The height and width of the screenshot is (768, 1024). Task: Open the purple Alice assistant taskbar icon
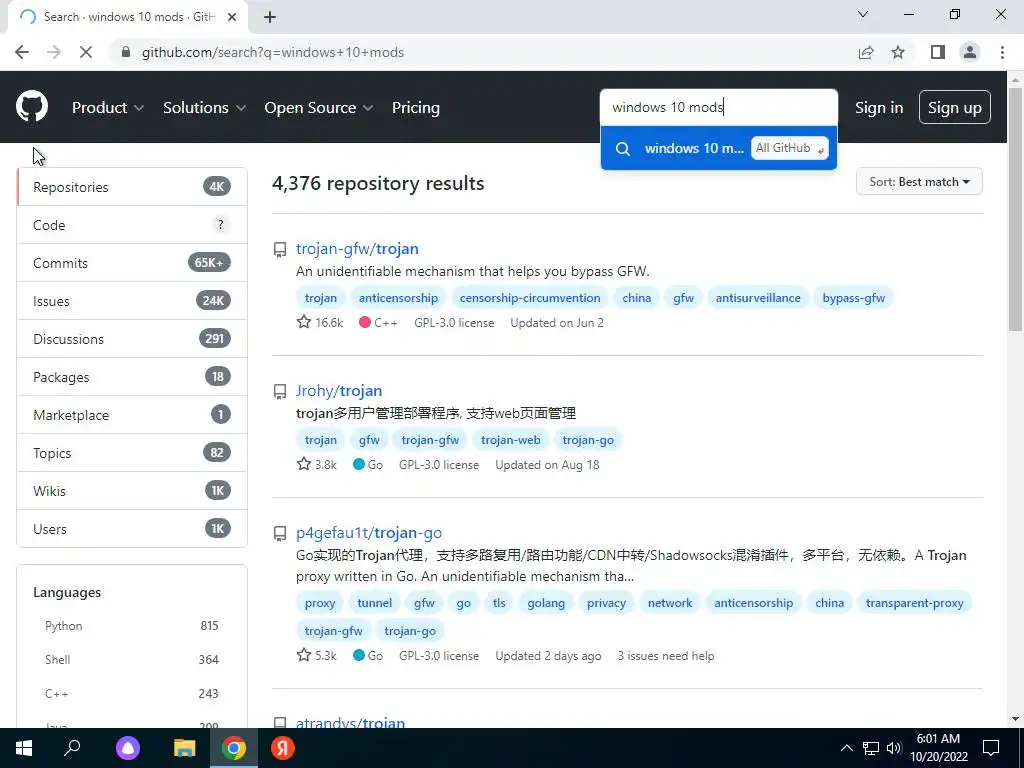(128, 748)
